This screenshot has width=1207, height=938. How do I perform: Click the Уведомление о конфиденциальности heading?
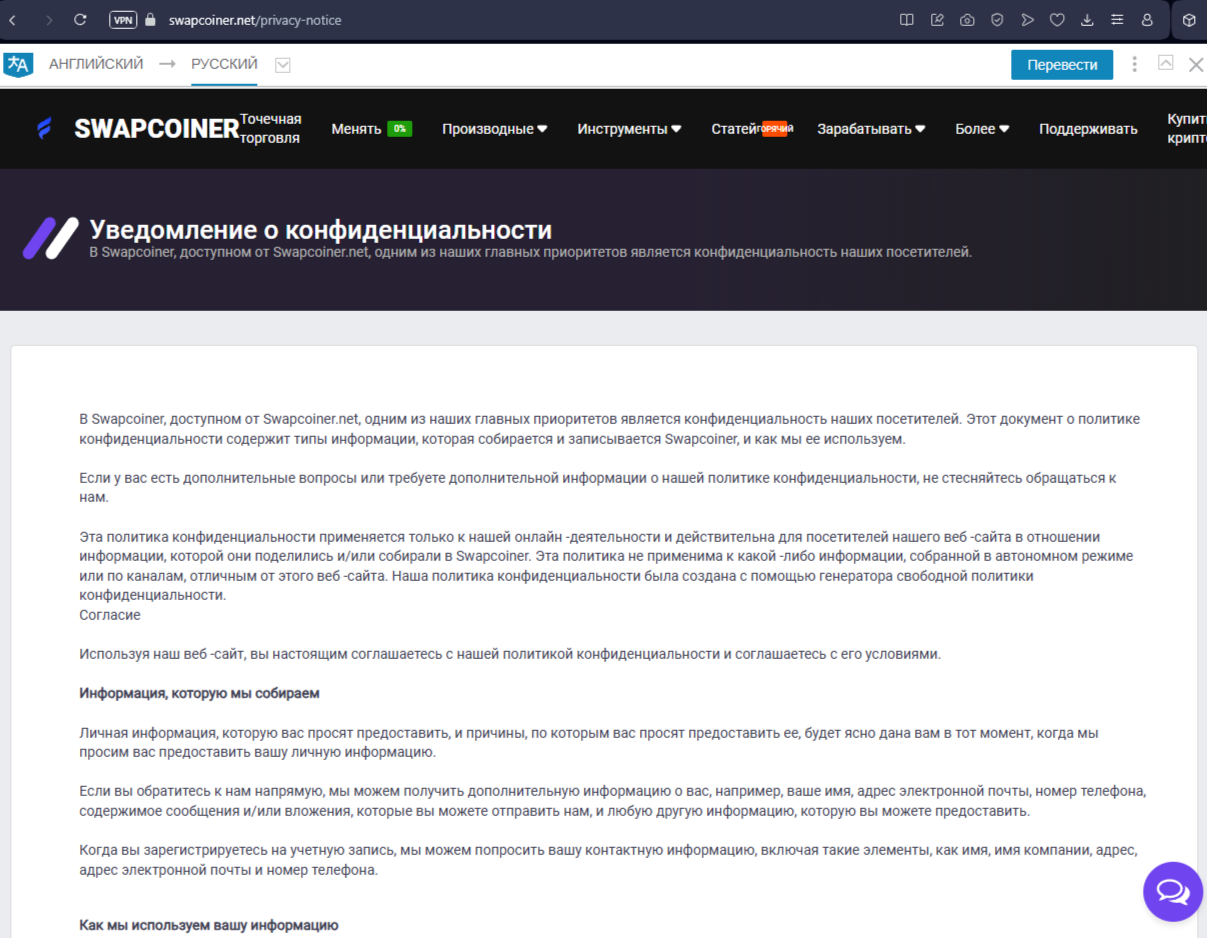(x=321, y=230)
